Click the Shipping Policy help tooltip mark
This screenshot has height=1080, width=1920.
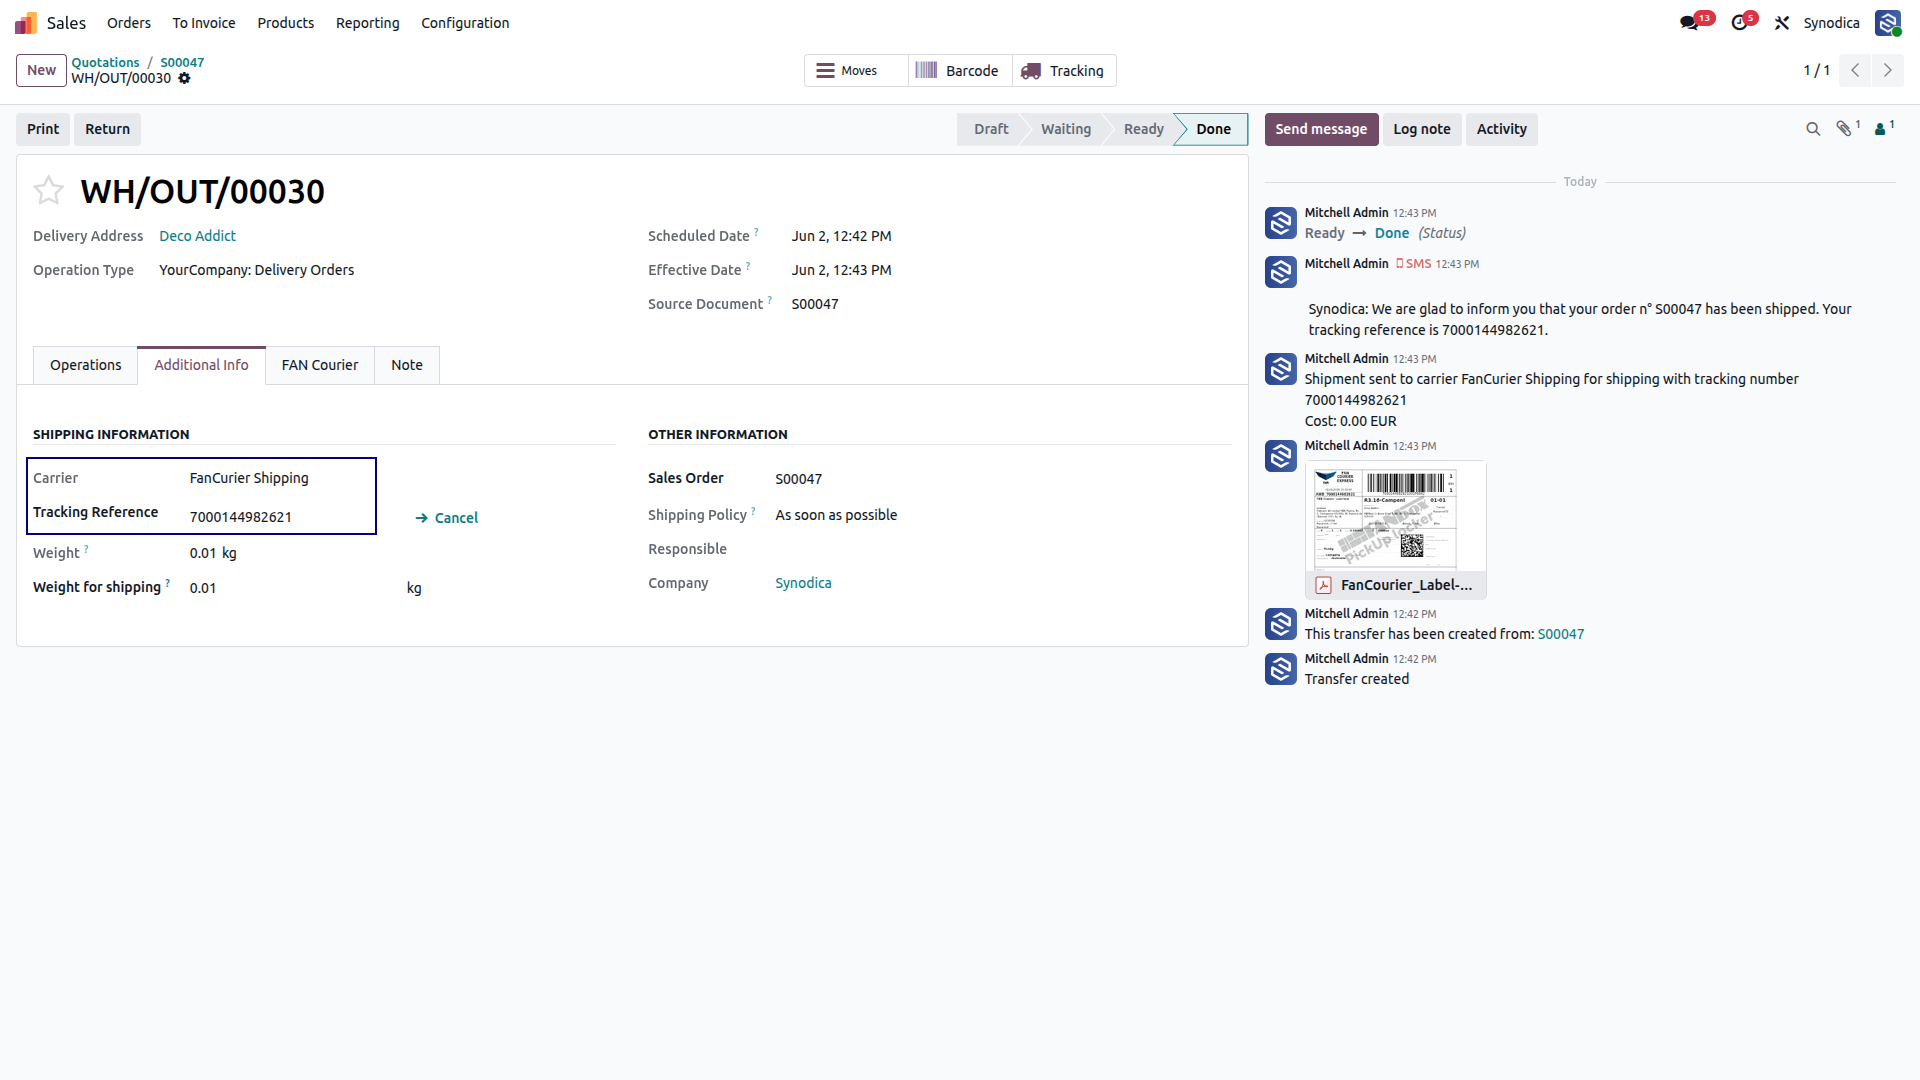click(x=753, y=511)
